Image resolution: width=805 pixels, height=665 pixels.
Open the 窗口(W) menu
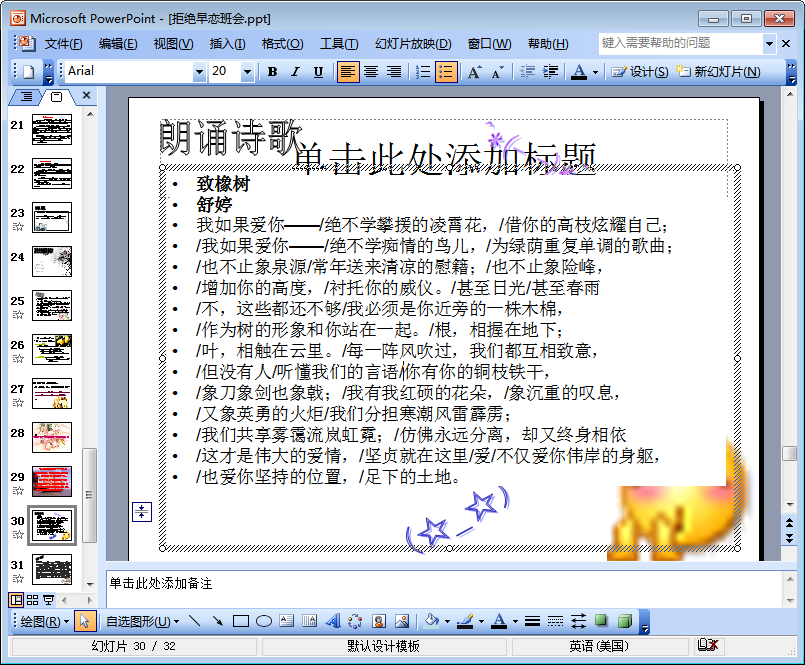[x=489, y=44]
